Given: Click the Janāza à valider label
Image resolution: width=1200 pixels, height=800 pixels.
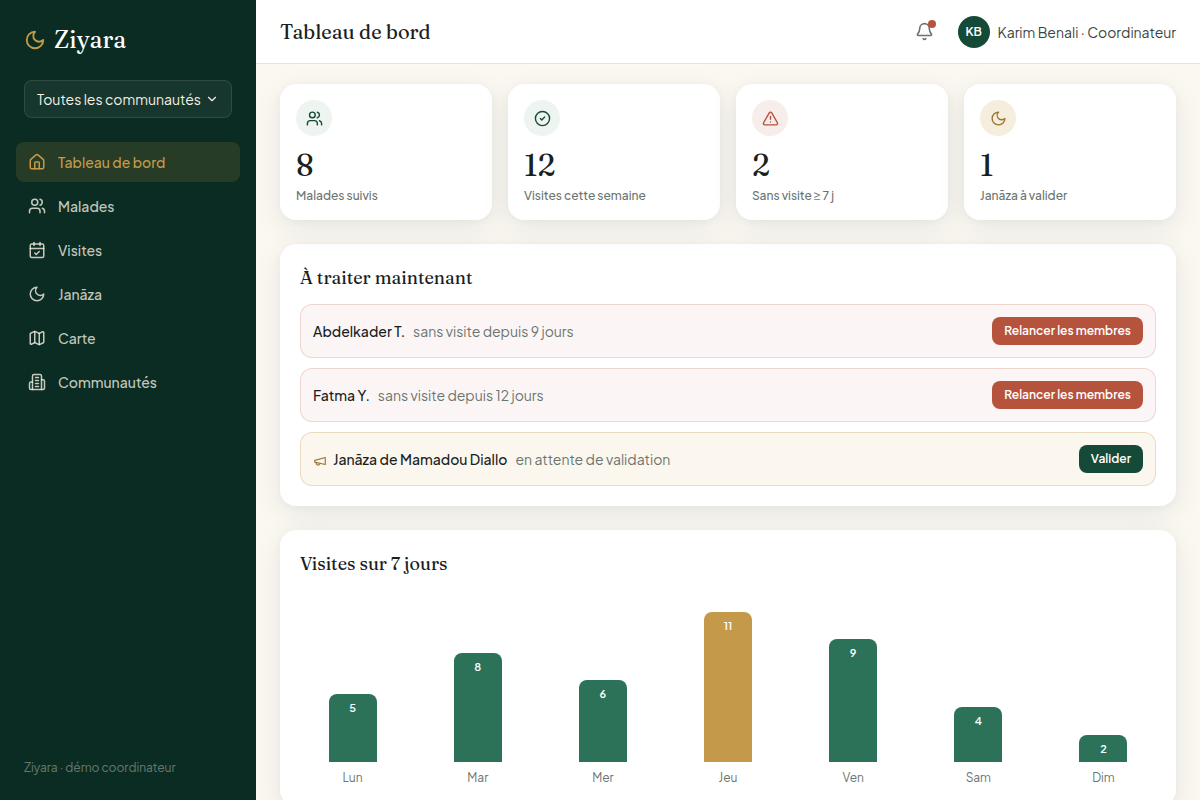Looking at the screenshot, I should tap(1024, 196).
